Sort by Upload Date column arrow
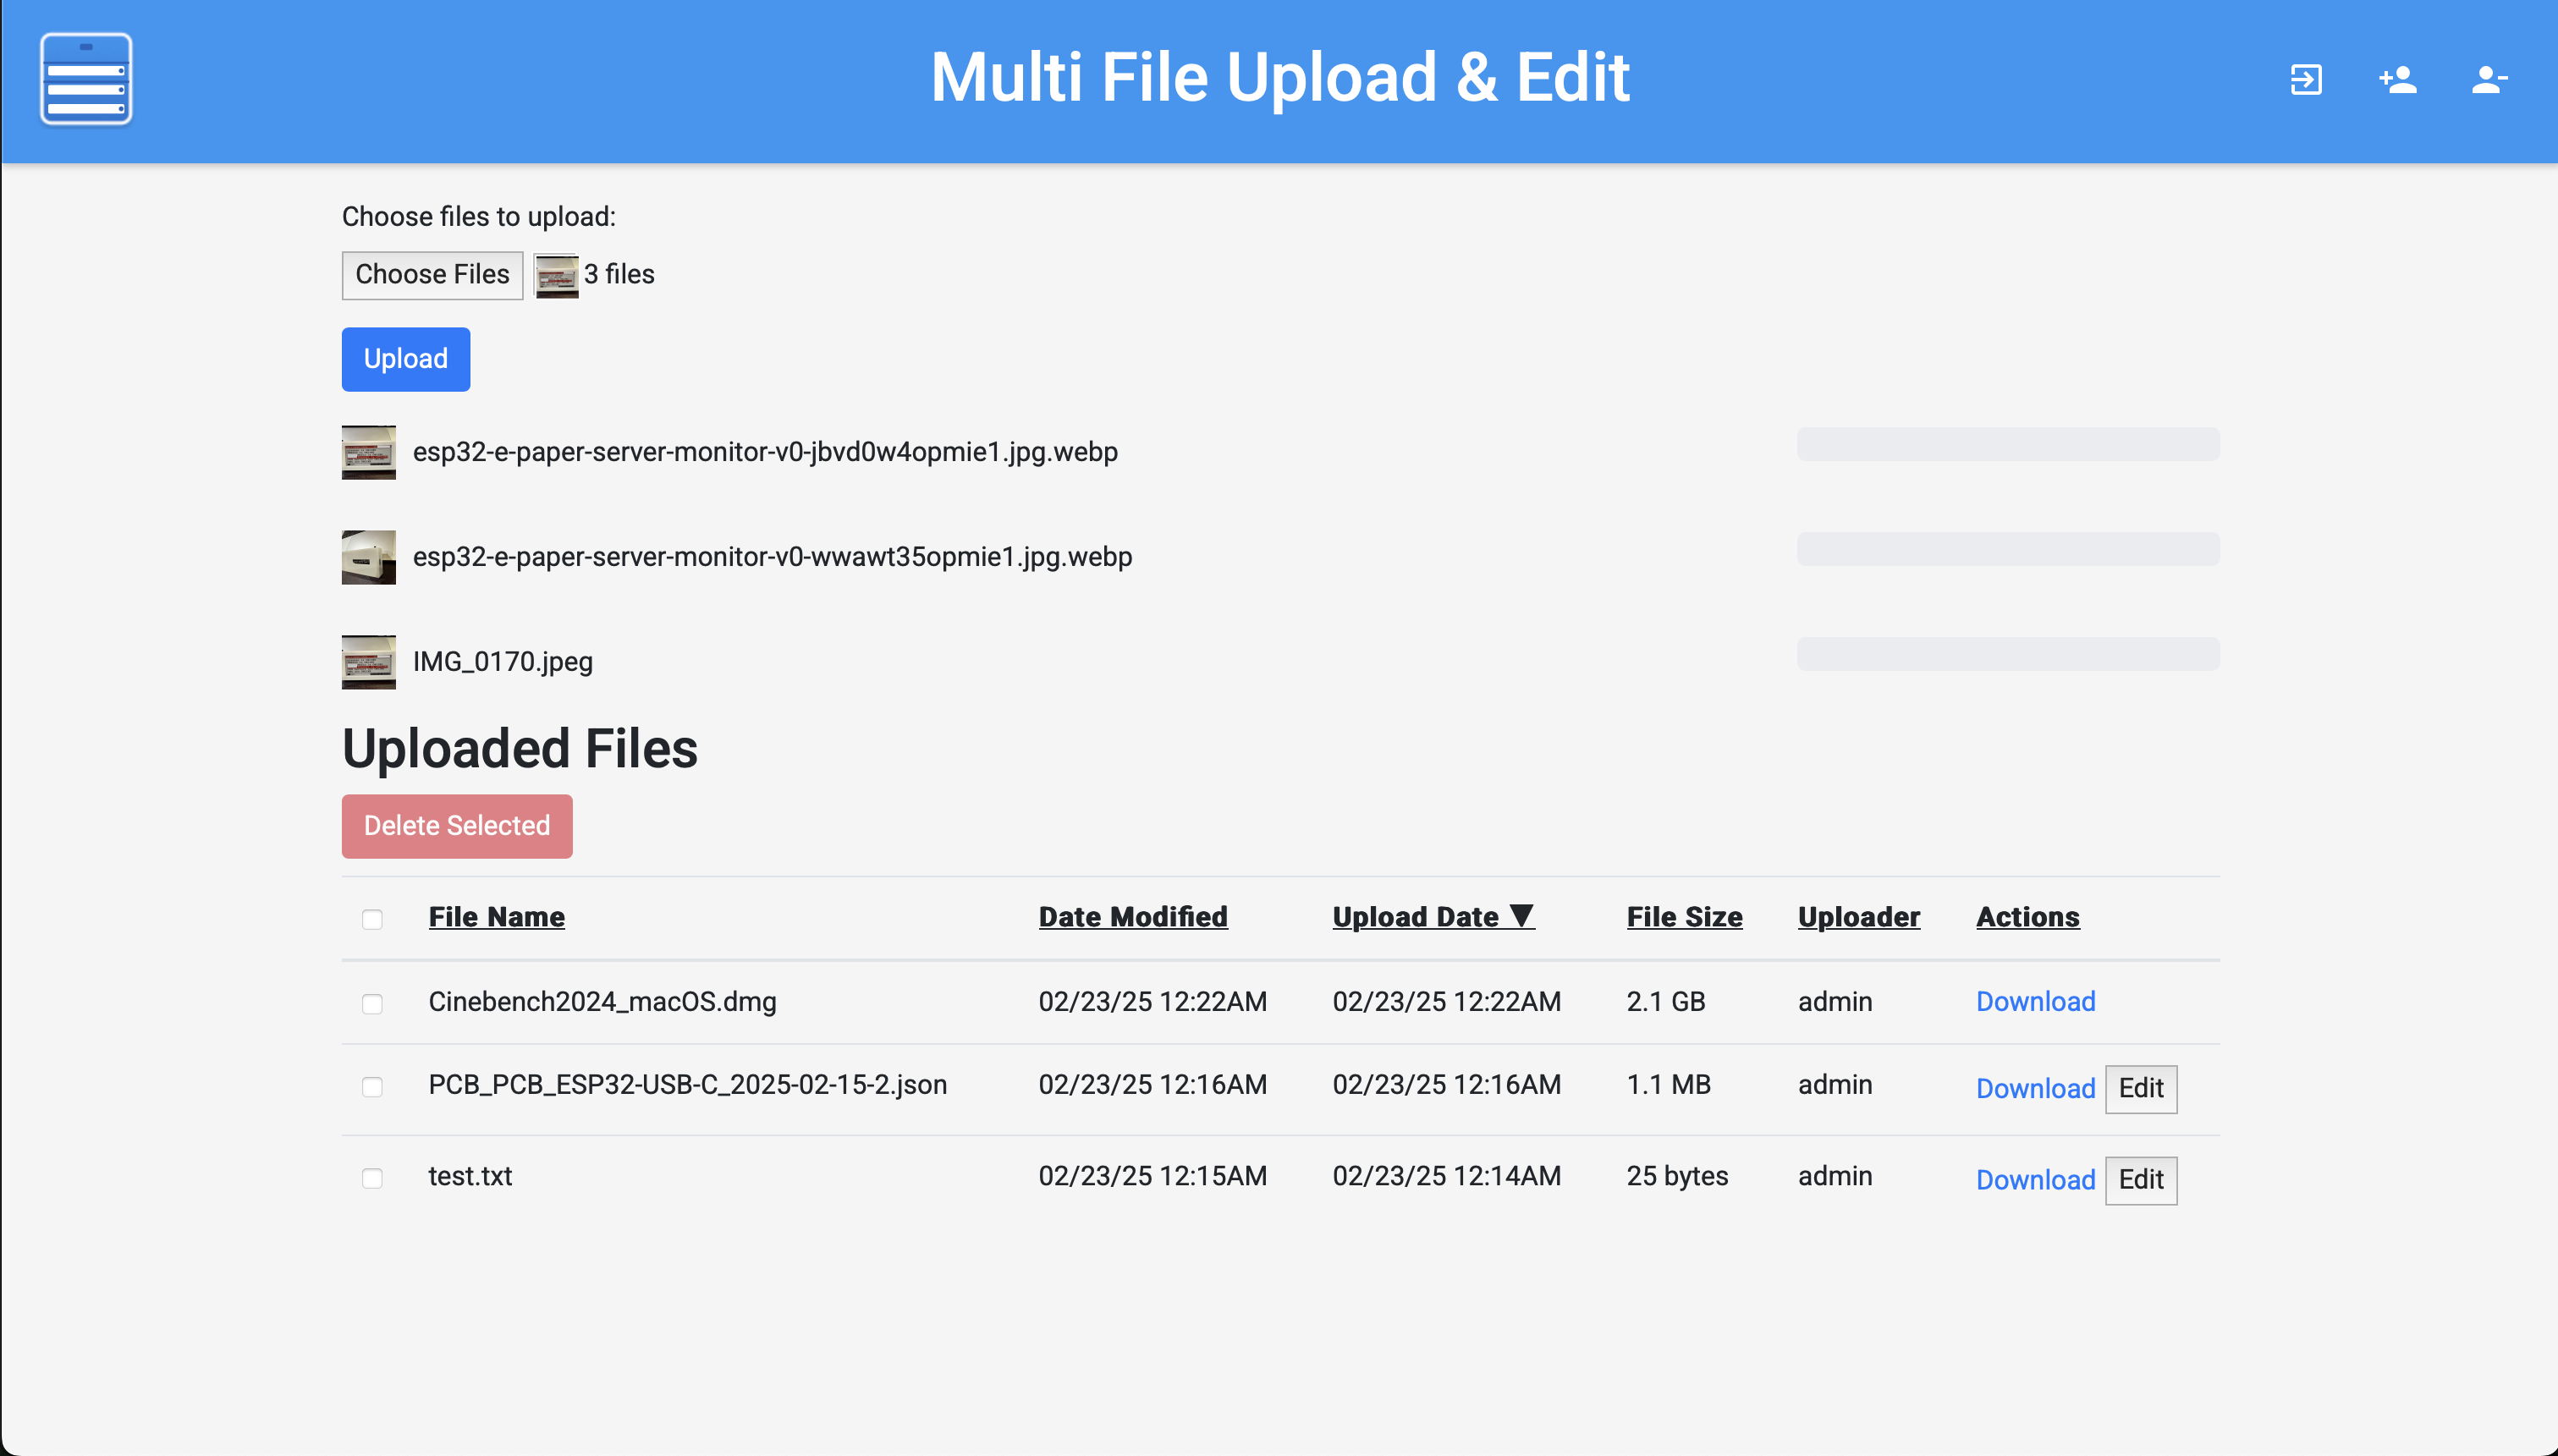The image size is (2558, 1456). coord(1521,915)
